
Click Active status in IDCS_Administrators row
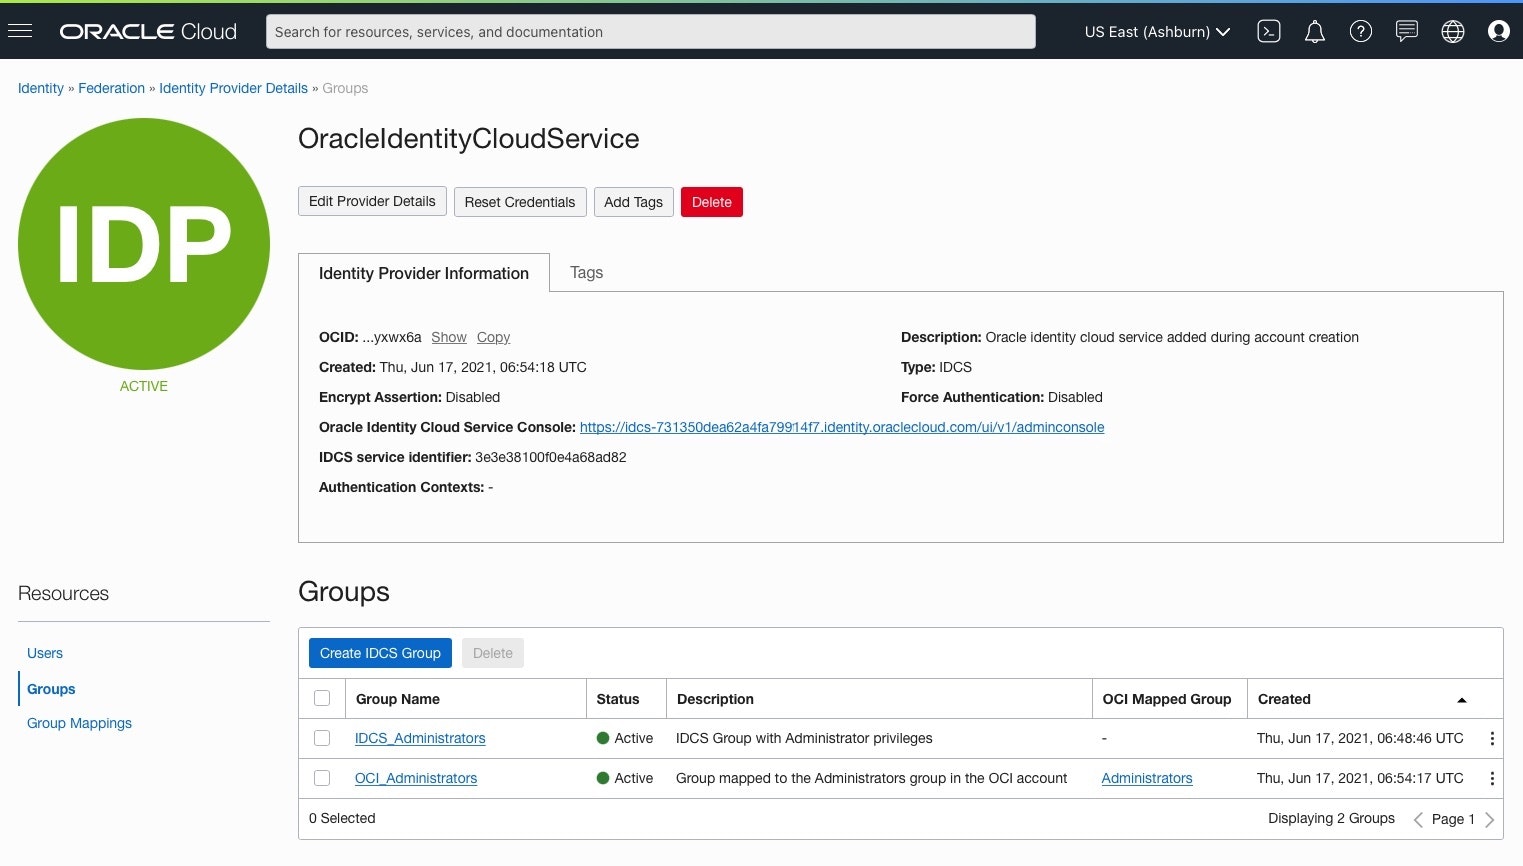click(625, 738)
